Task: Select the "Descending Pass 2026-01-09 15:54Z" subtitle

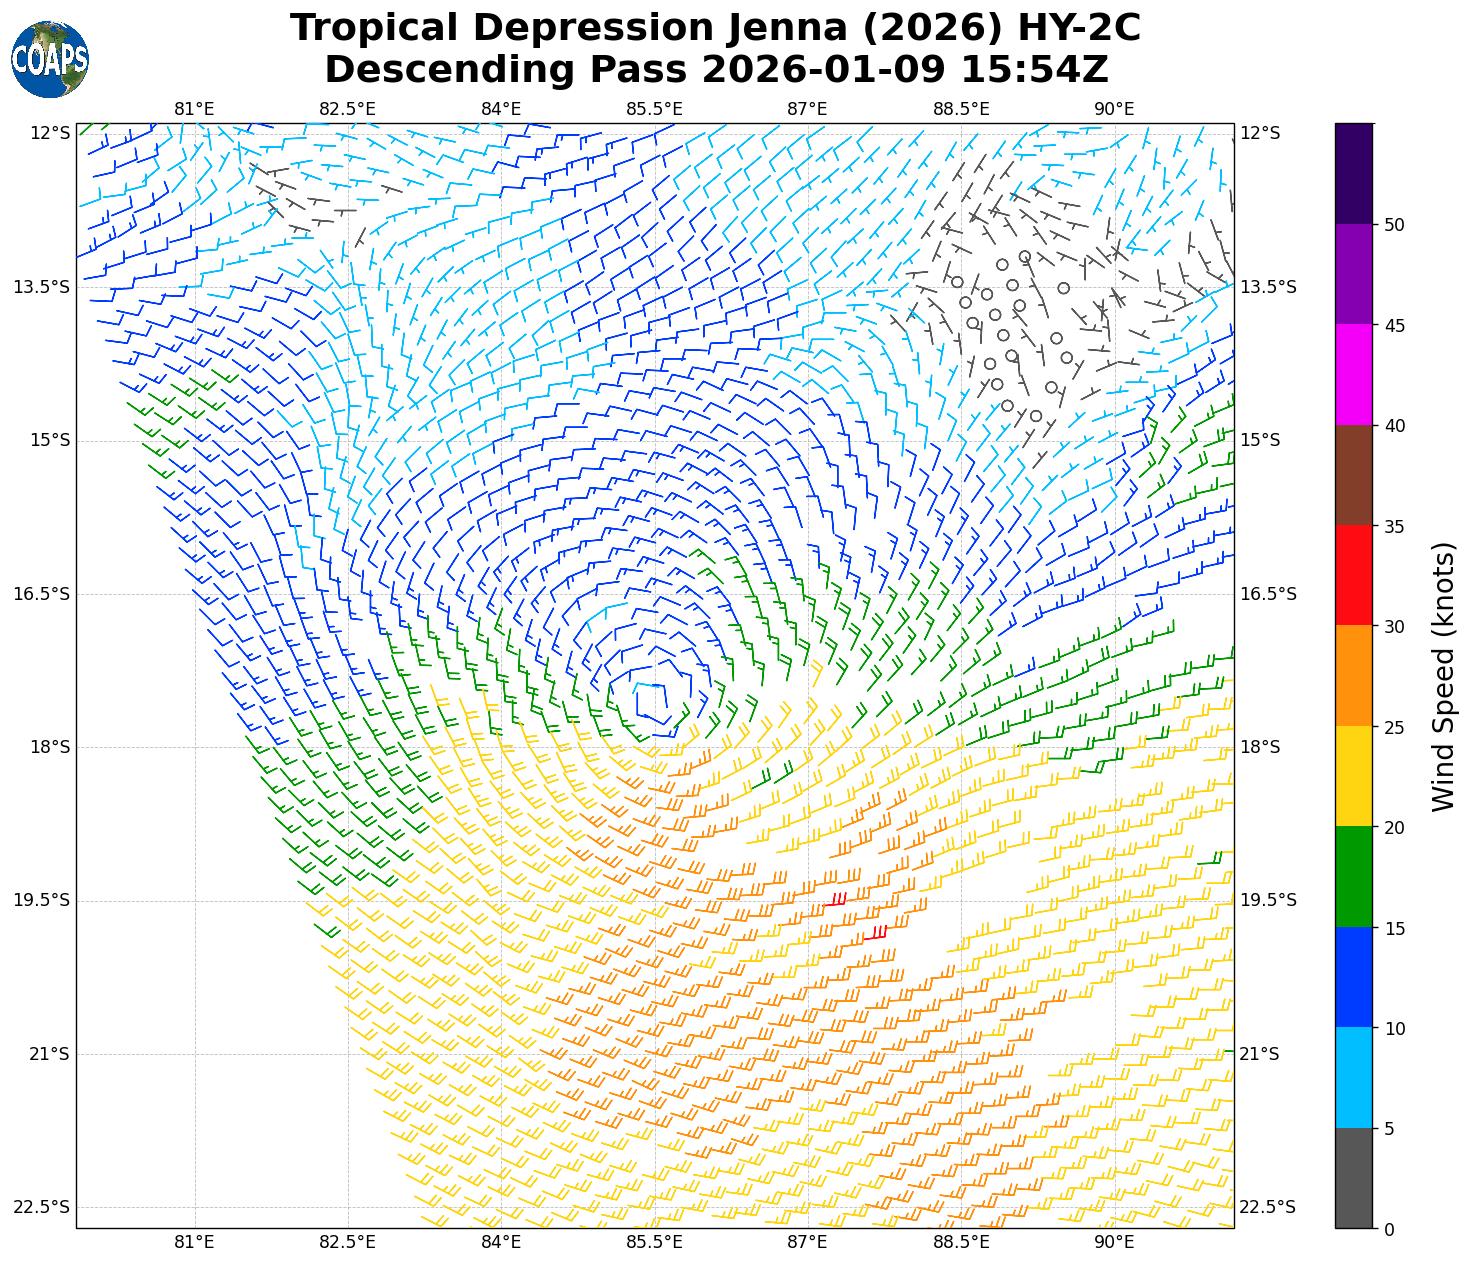Action: (x=715, y=70)
